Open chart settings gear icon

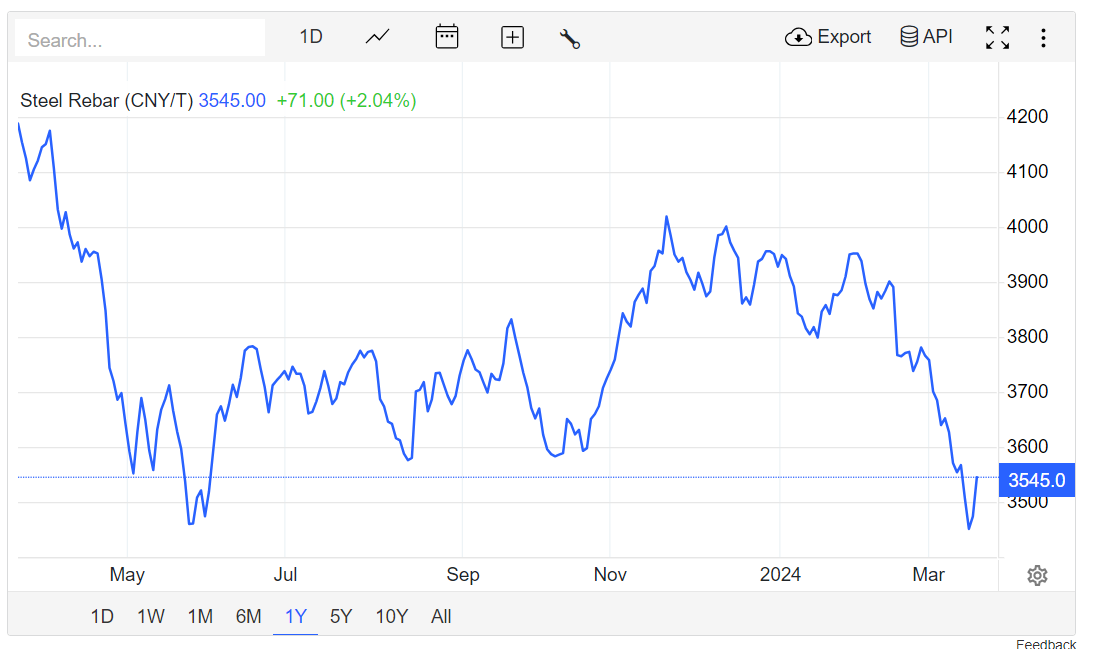click(1037, 575)
